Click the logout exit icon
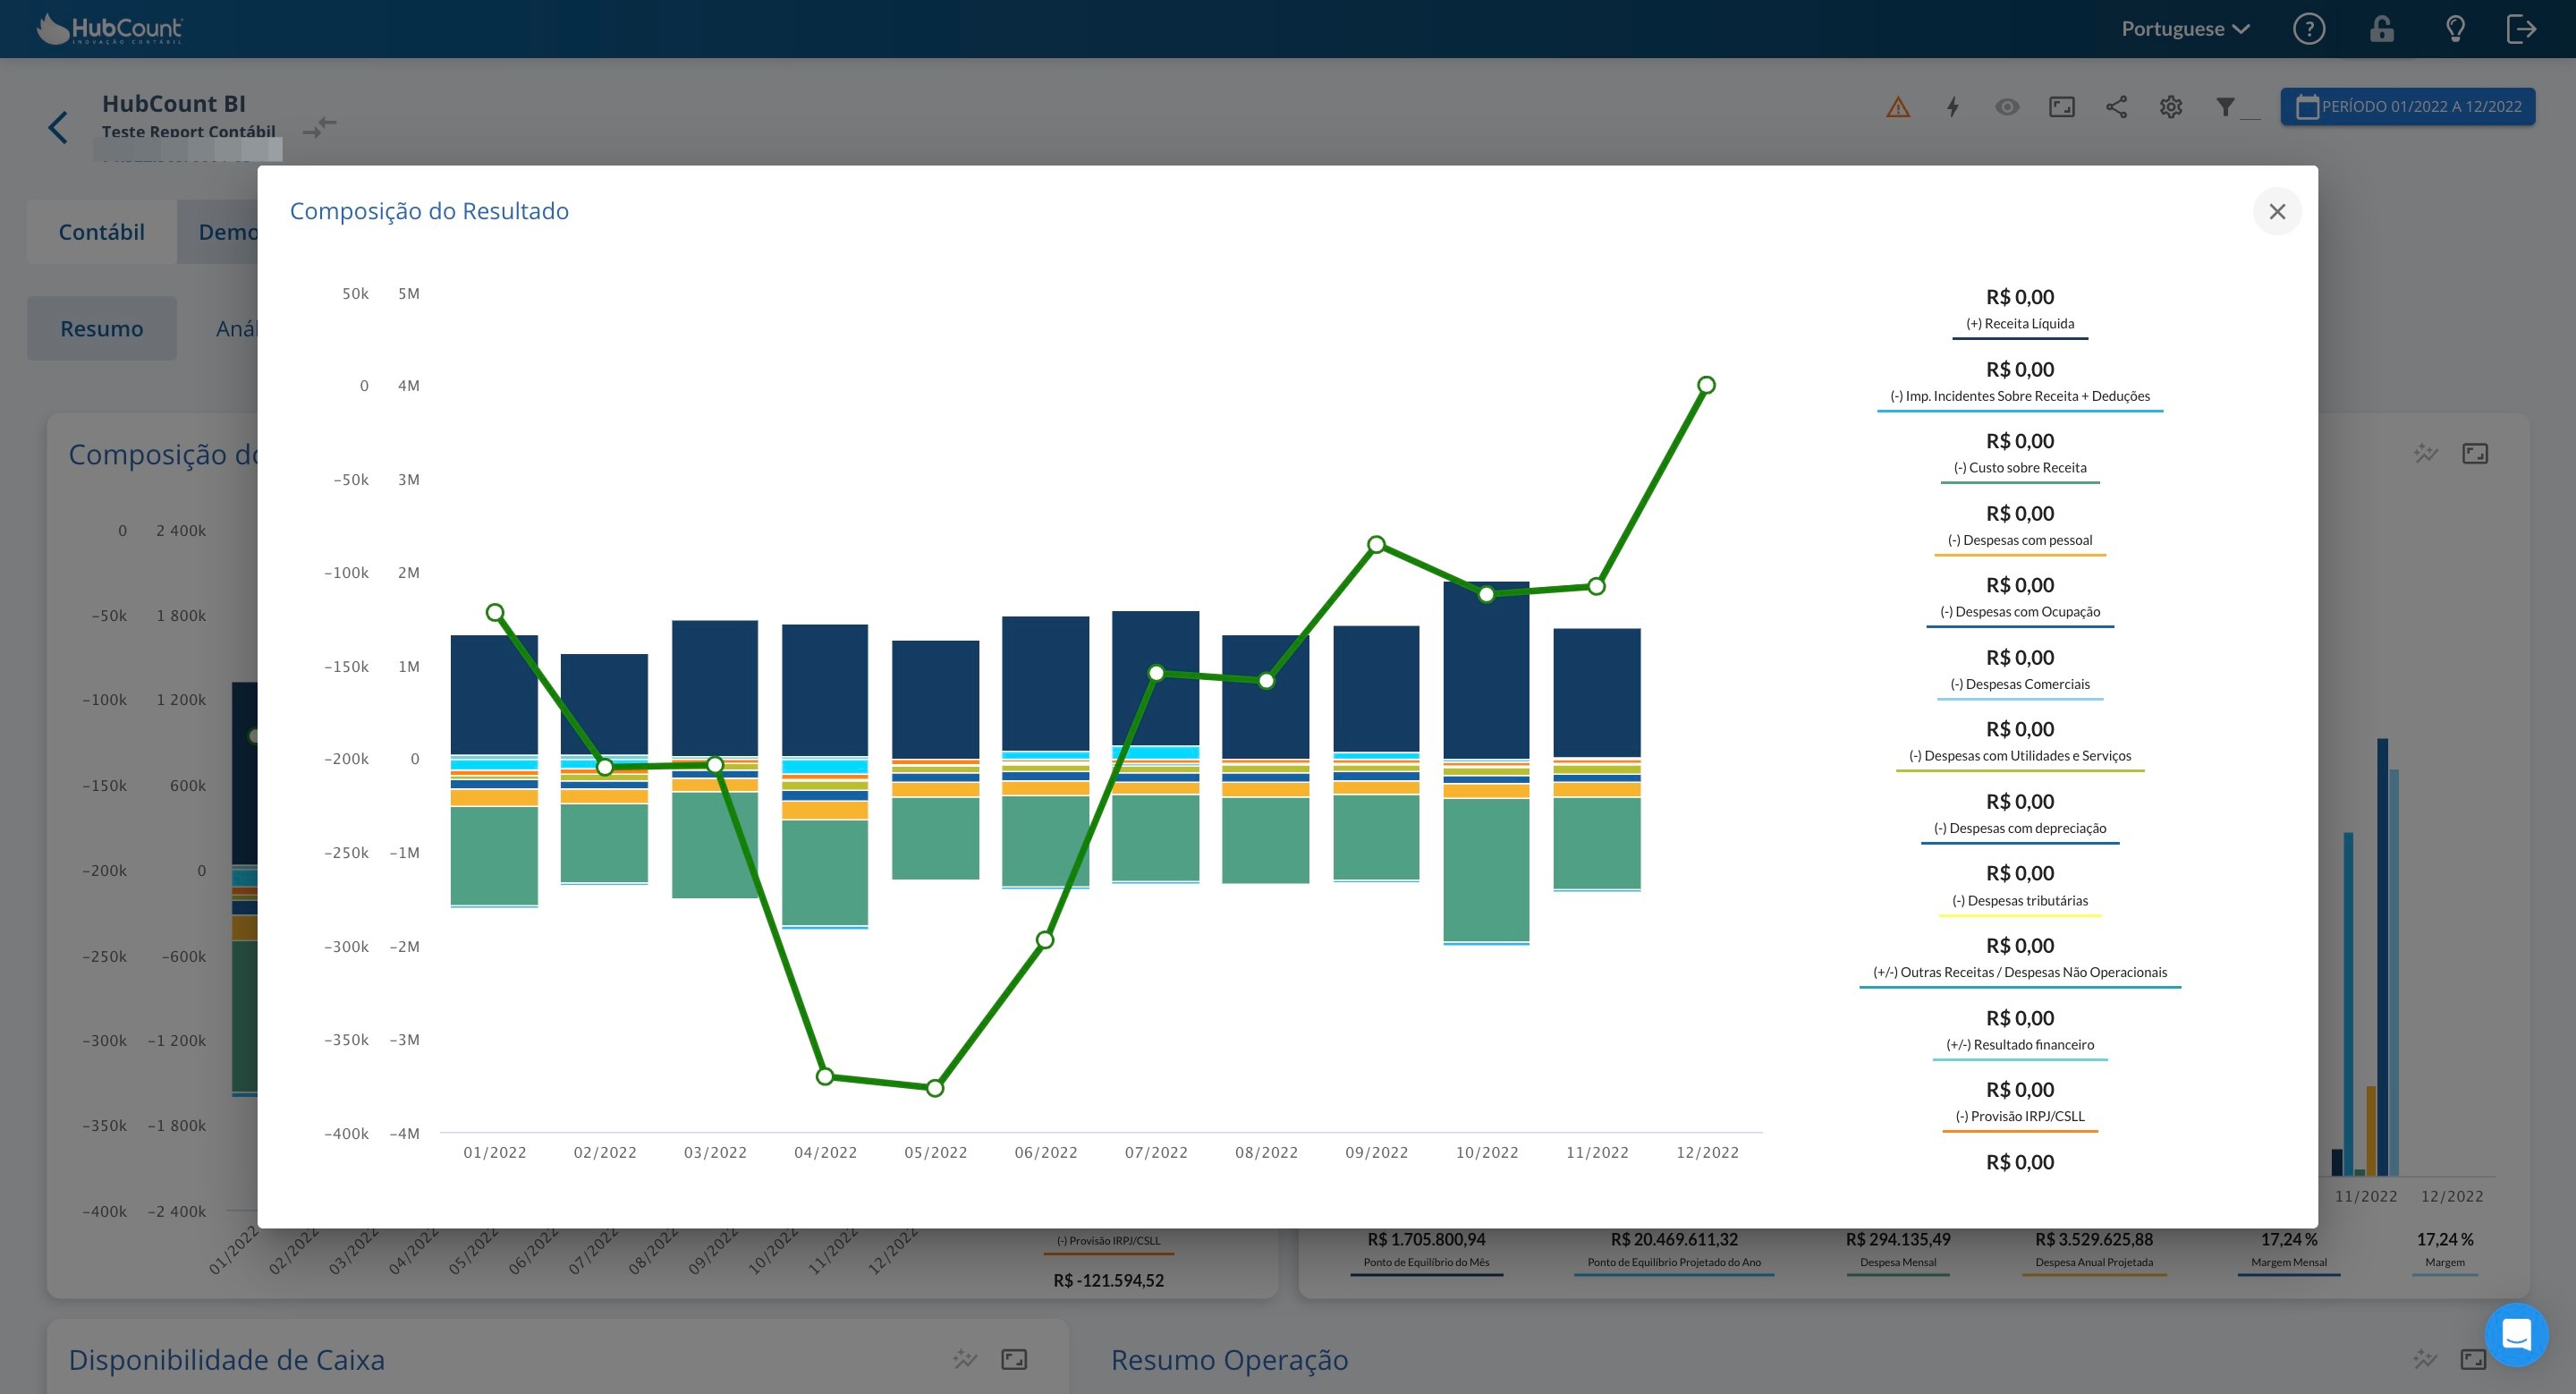The image size is (2576, 1394). [2521, 29]
